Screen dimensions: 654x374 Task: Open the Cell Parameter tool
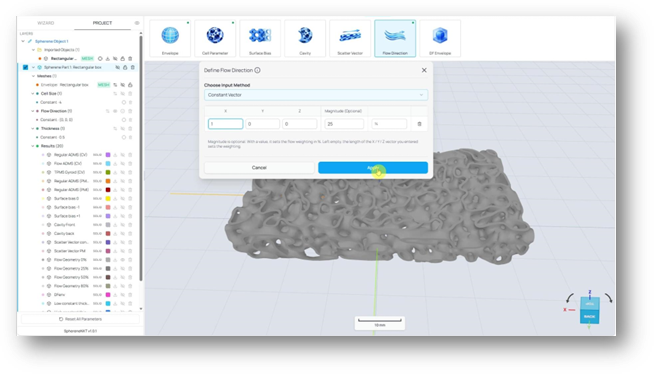(215, 38)
